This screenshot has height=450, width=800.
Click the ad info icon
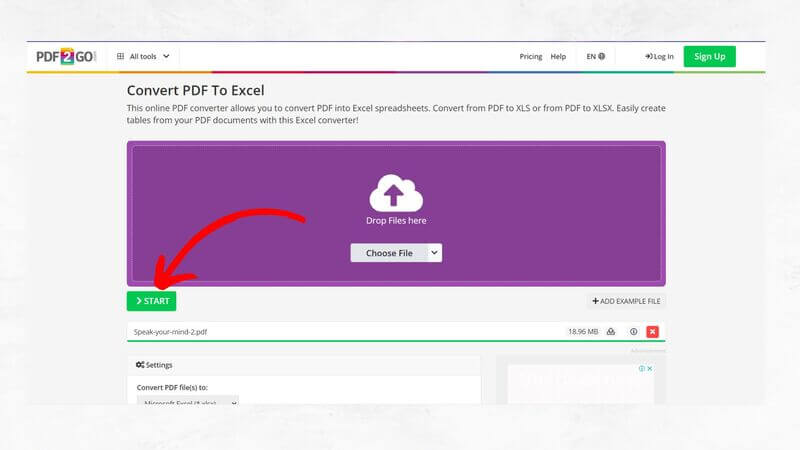point(642,368)
